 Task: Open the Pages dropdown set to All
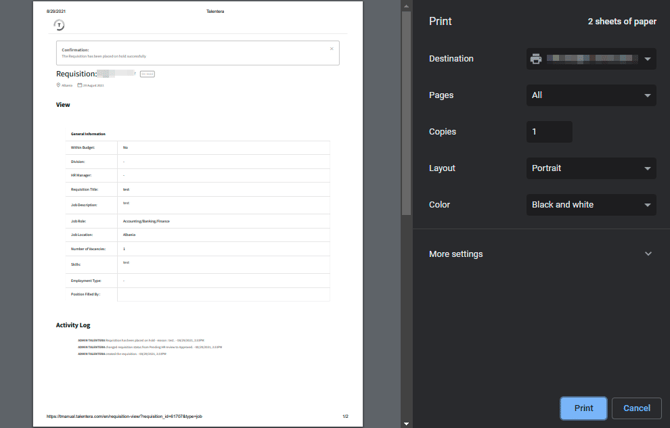(591, 96)
